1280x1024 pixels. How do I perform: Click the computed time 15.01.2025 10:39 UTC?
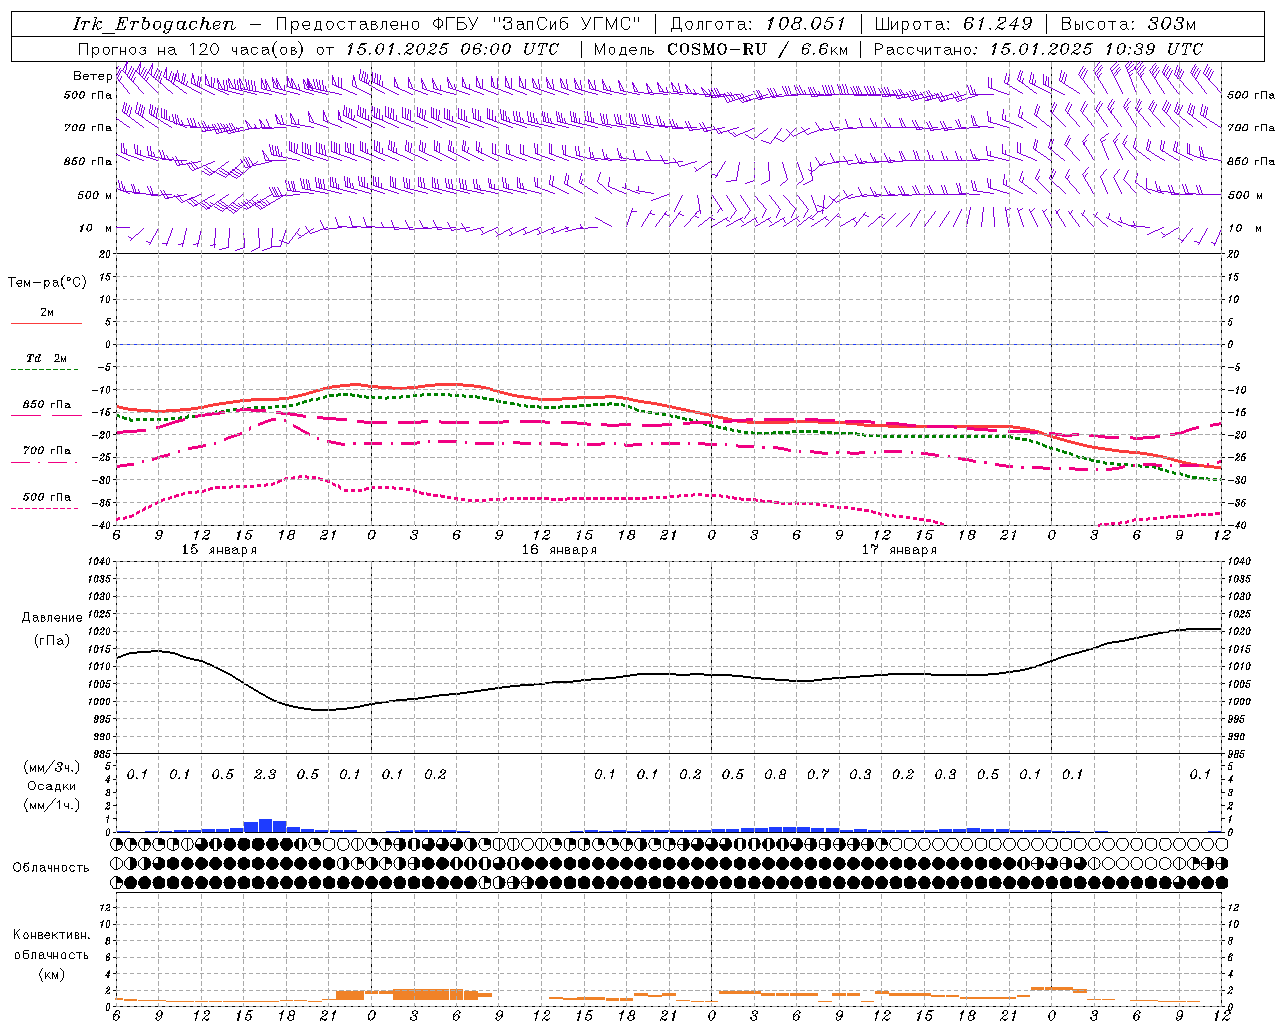point(1096,49)
